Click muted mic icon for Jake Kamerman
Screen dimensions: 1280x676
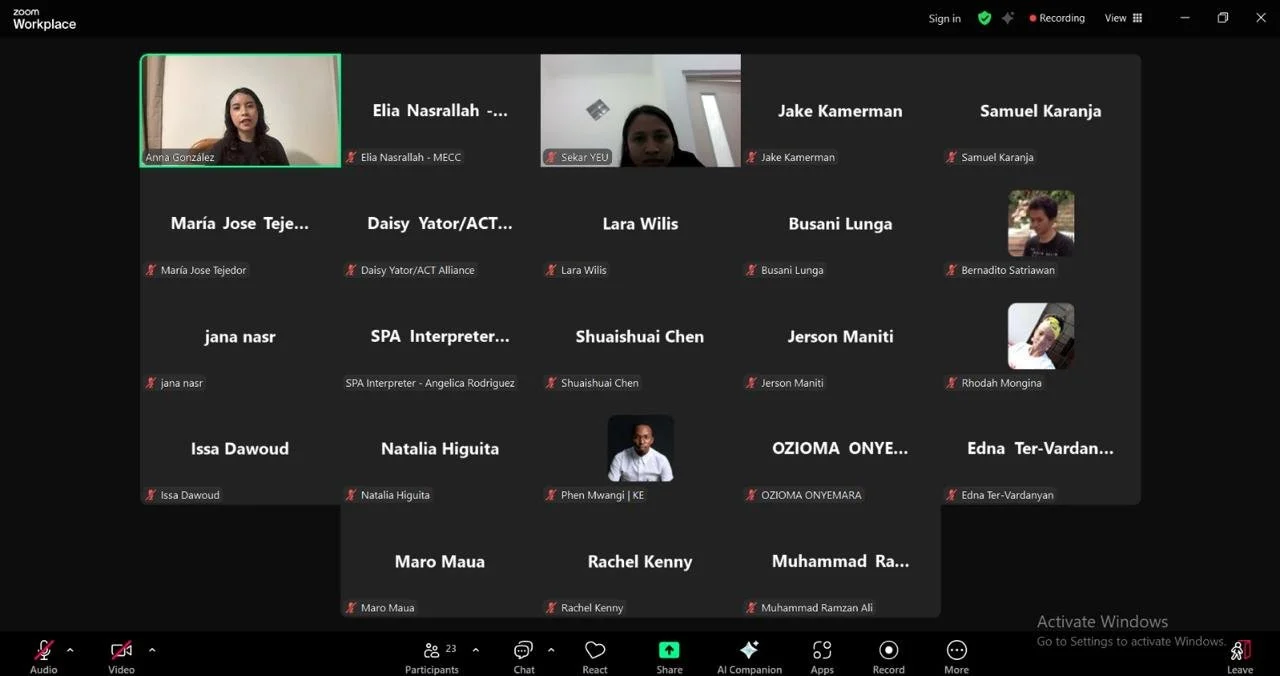click(x=751, y=157)
